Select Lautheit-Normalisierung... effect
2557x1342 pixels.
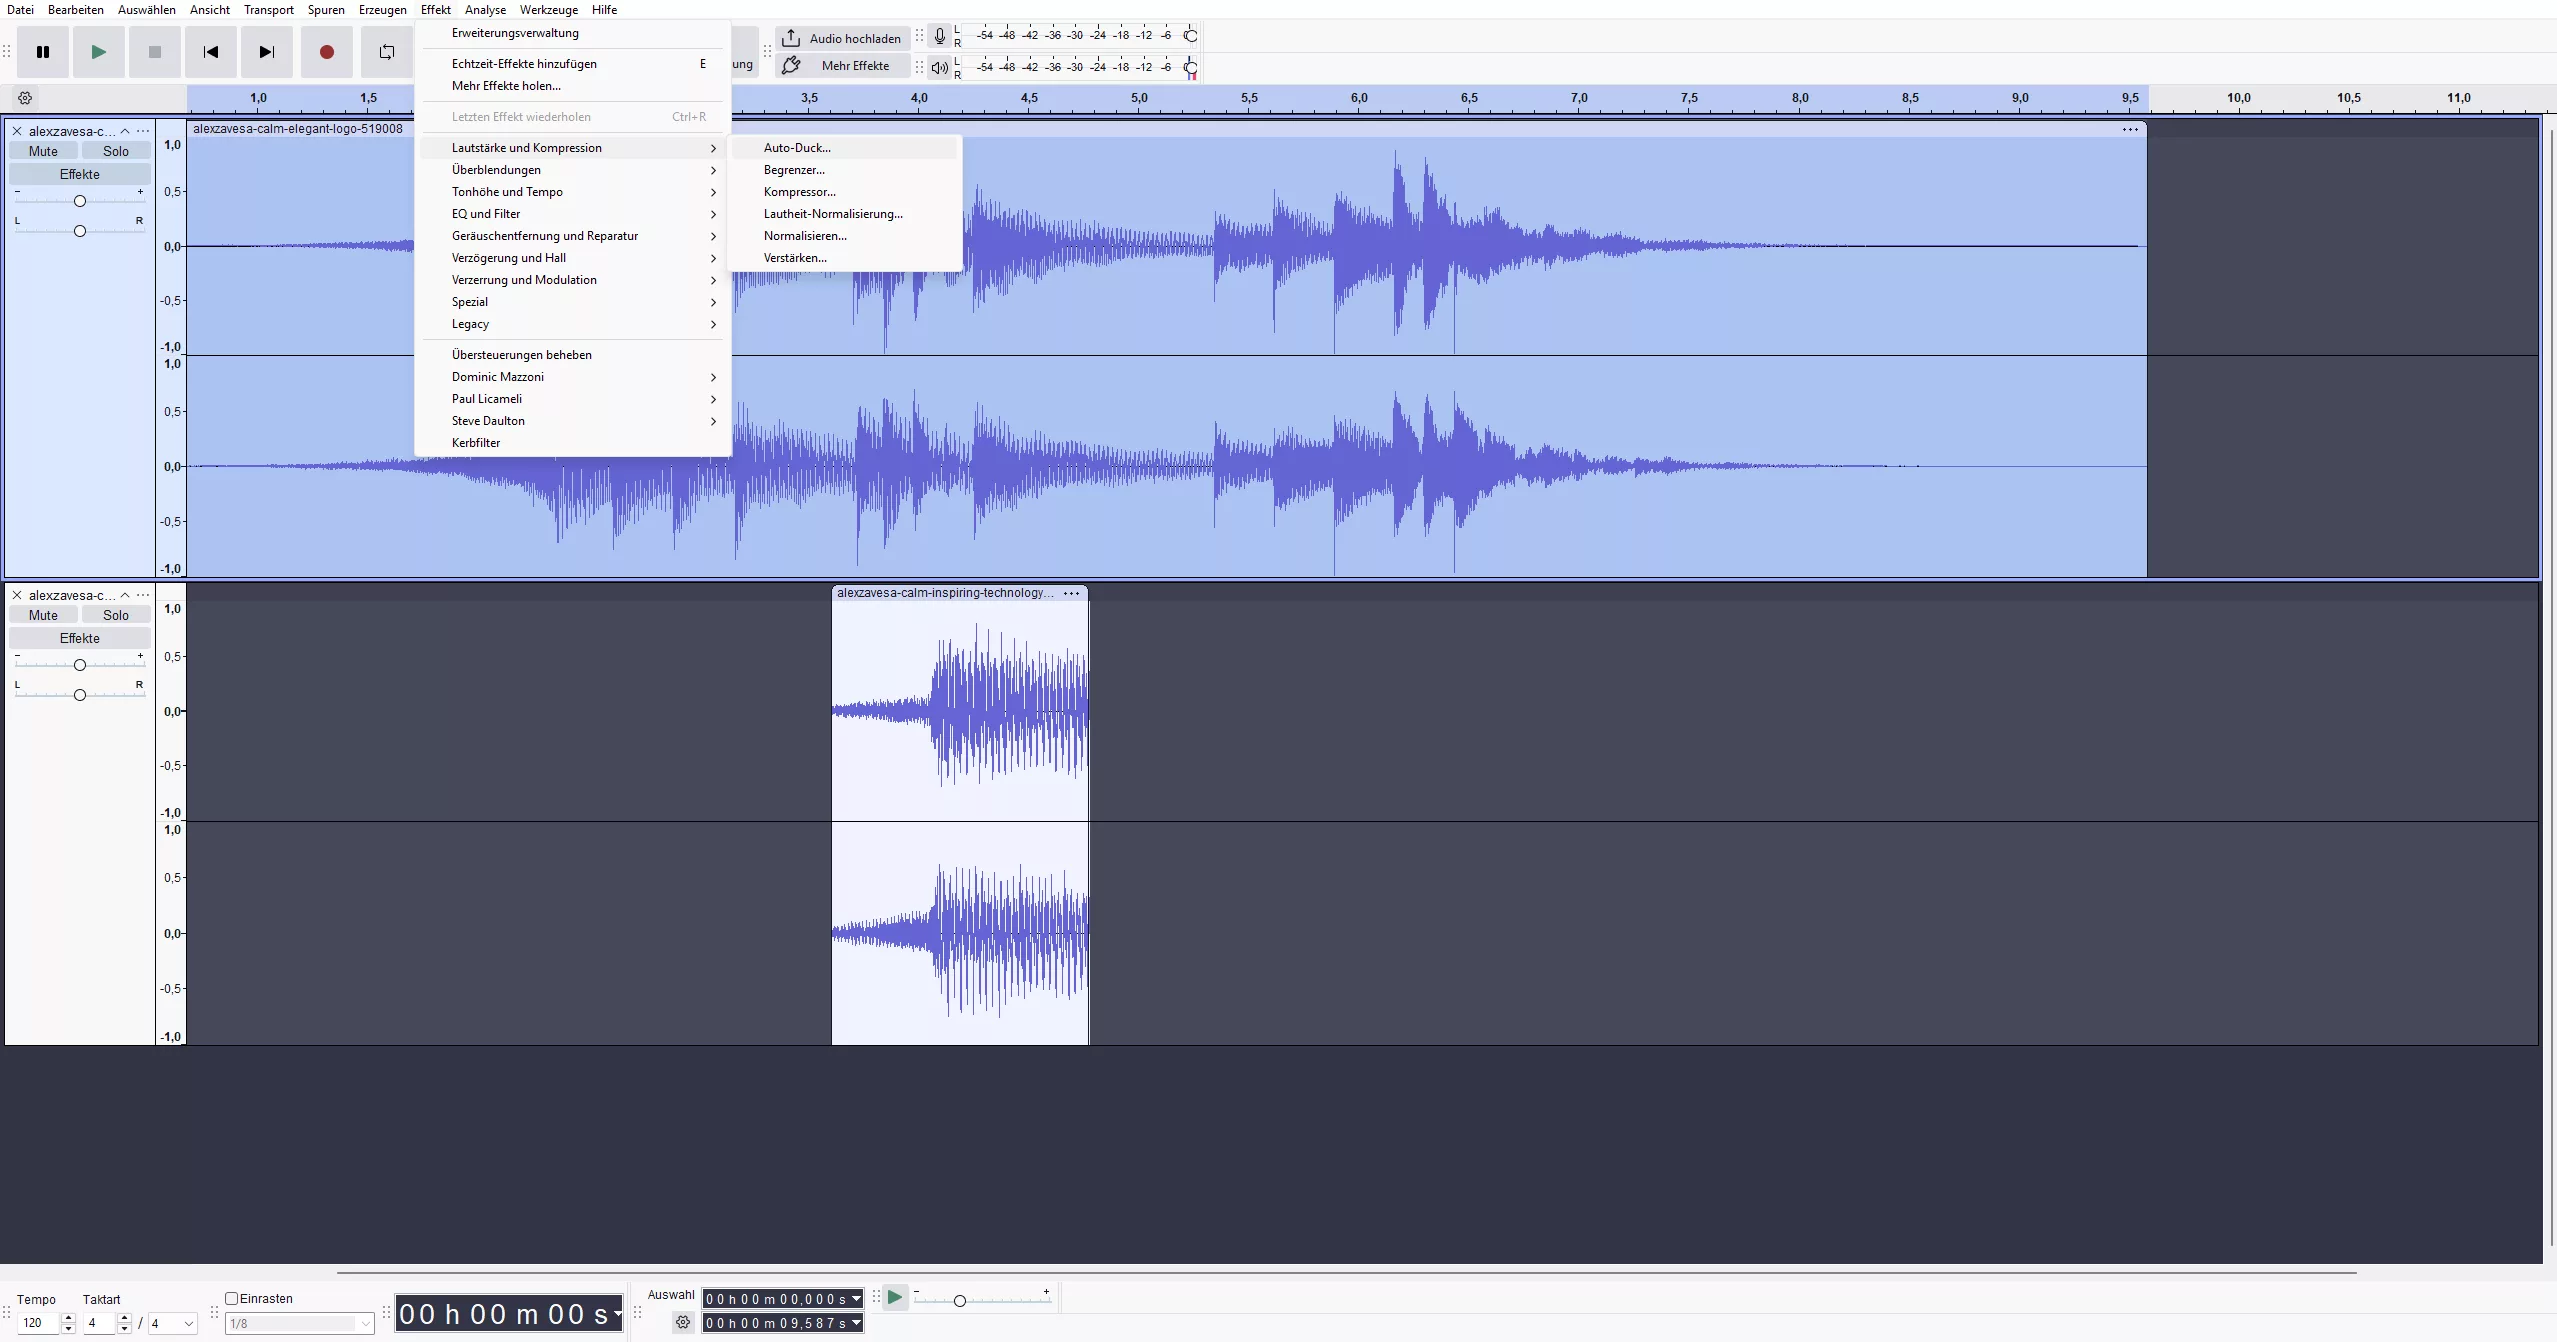click(x=846, y=214)
